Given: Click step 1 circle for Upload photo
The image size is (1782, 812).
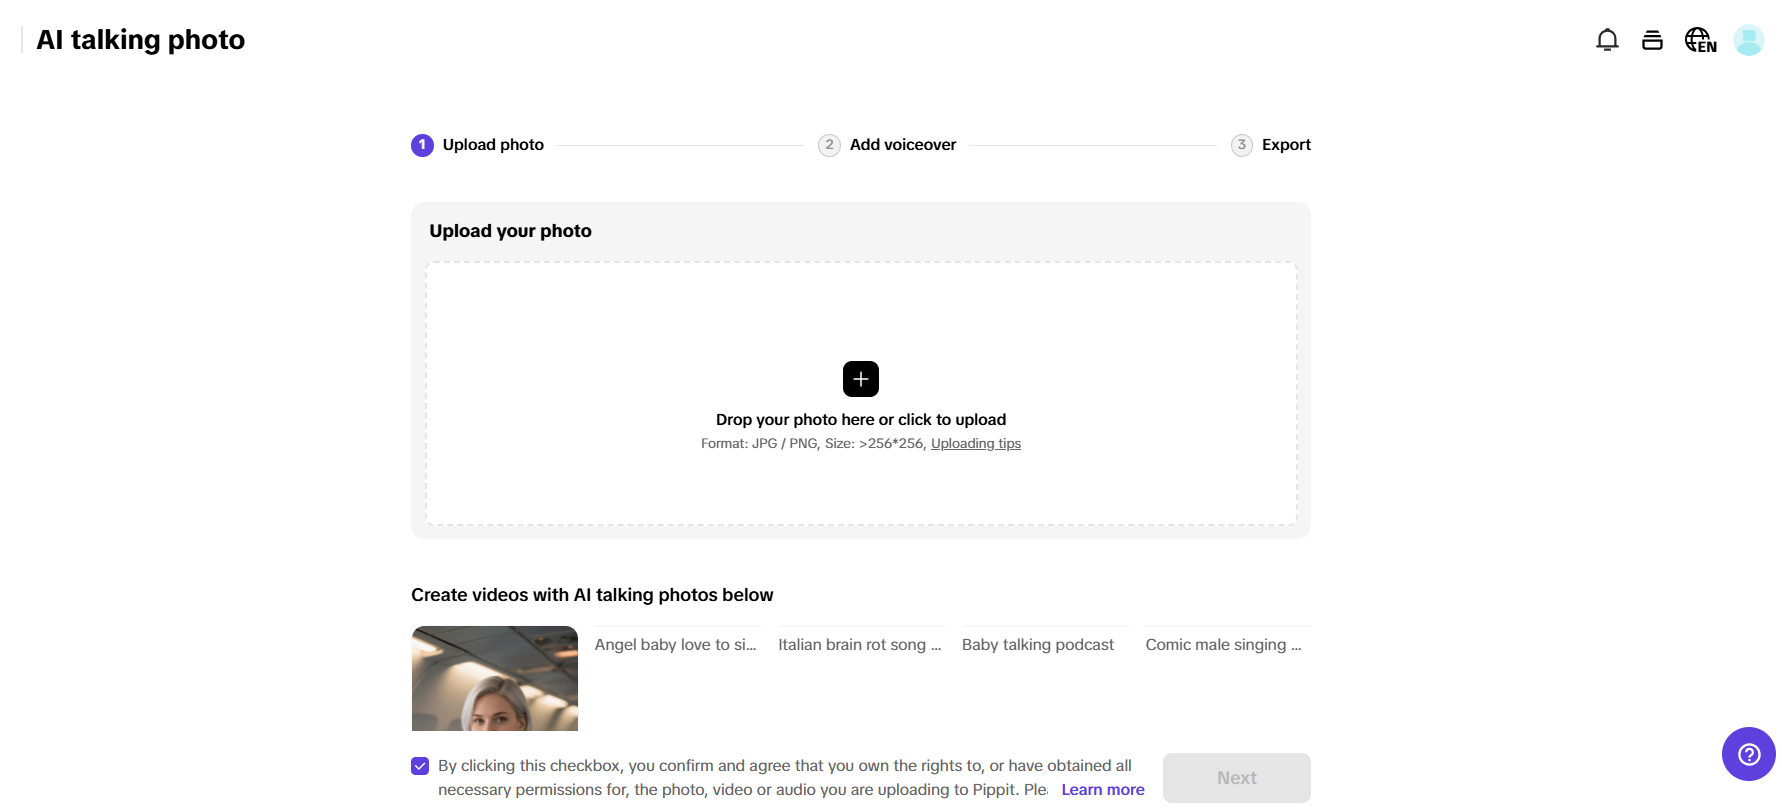Looking at the screenshot, I should click(x=422, y=145).
